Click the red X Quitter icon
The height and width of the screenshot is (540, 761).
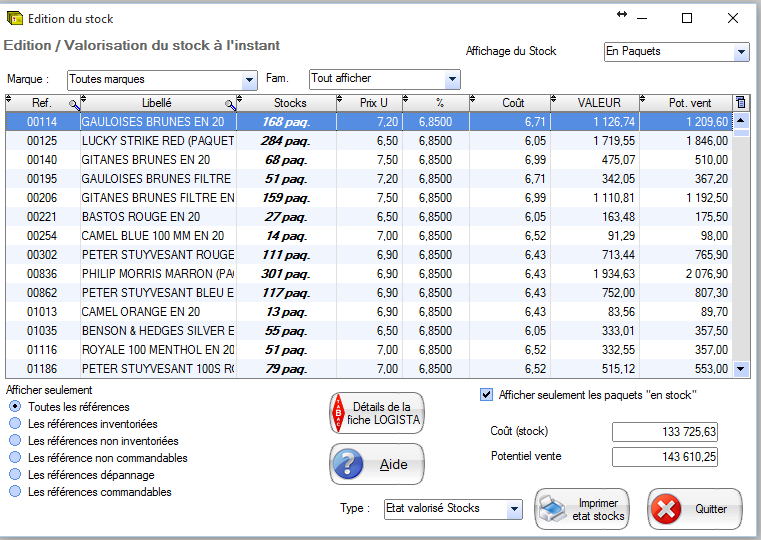click(666, 509)
